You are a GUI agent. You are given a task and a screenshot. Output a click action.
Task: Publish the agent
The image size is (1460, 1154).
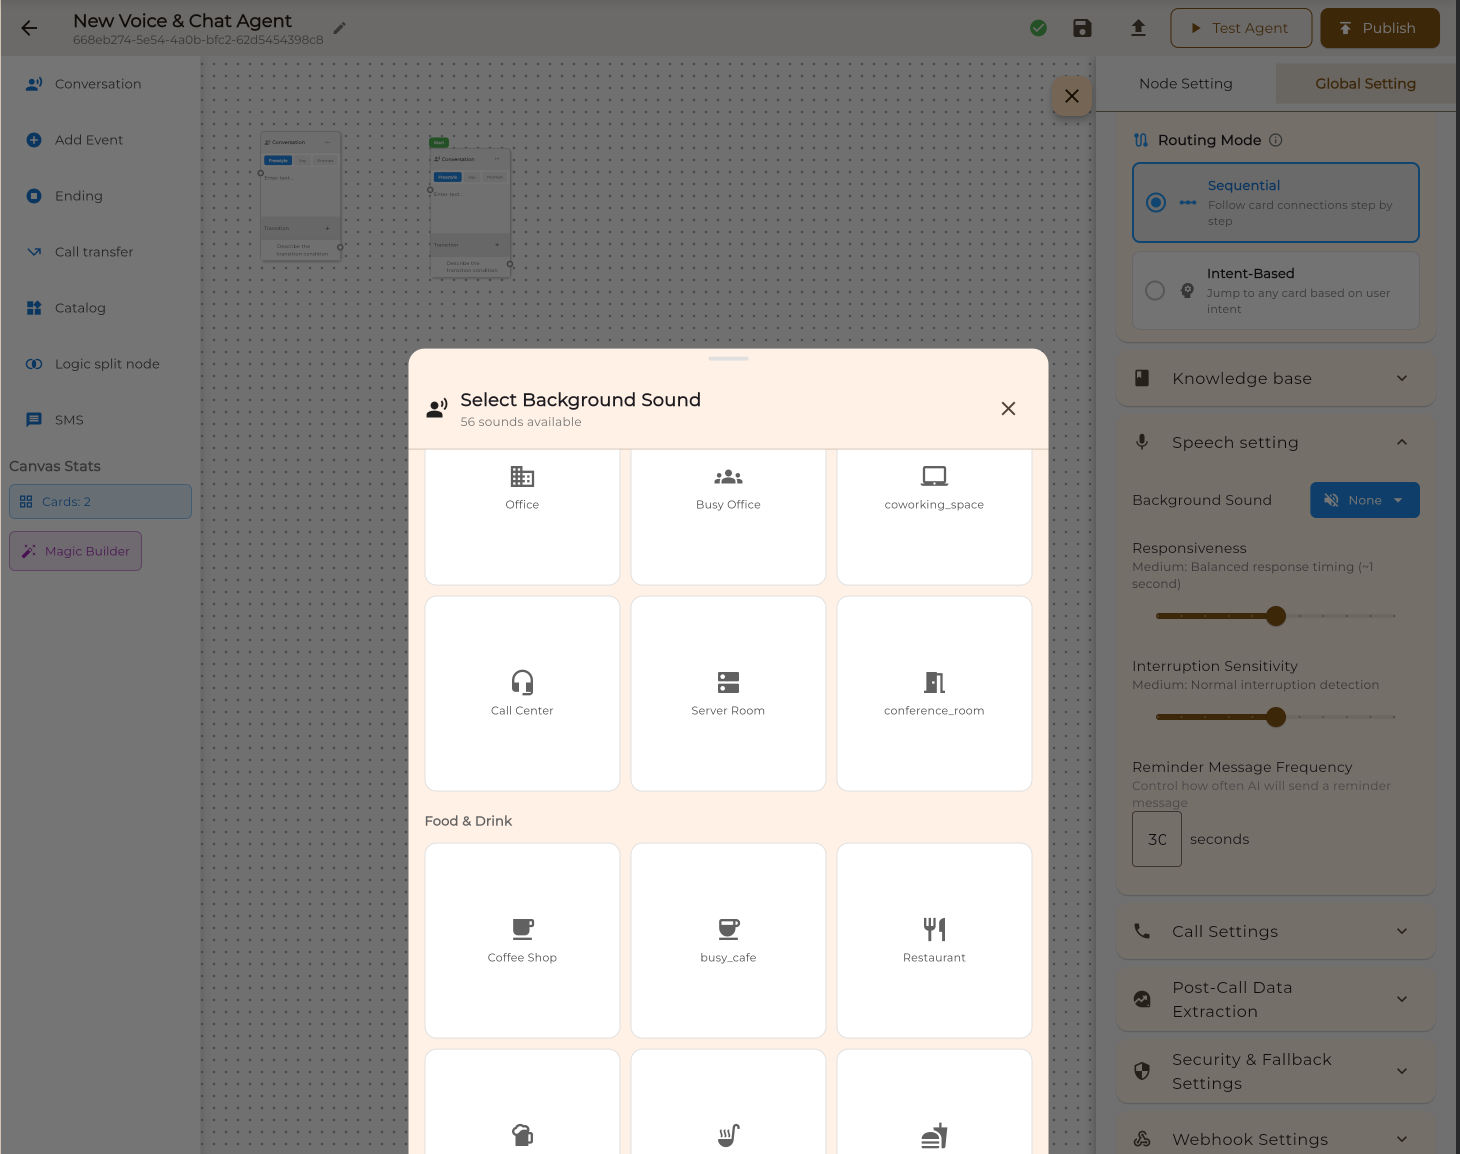tap(1380, 28)
